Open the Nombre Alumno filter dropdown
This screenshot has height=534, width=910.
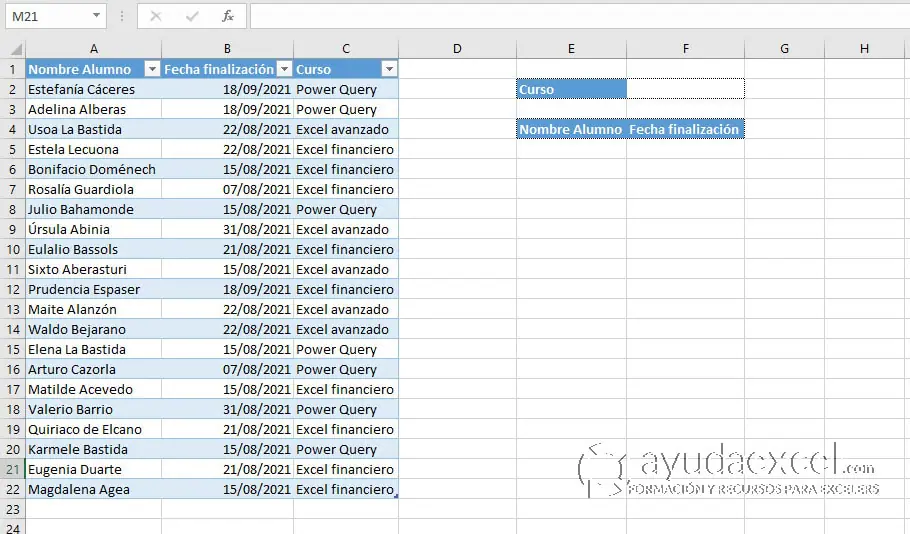tap(152, 69)
